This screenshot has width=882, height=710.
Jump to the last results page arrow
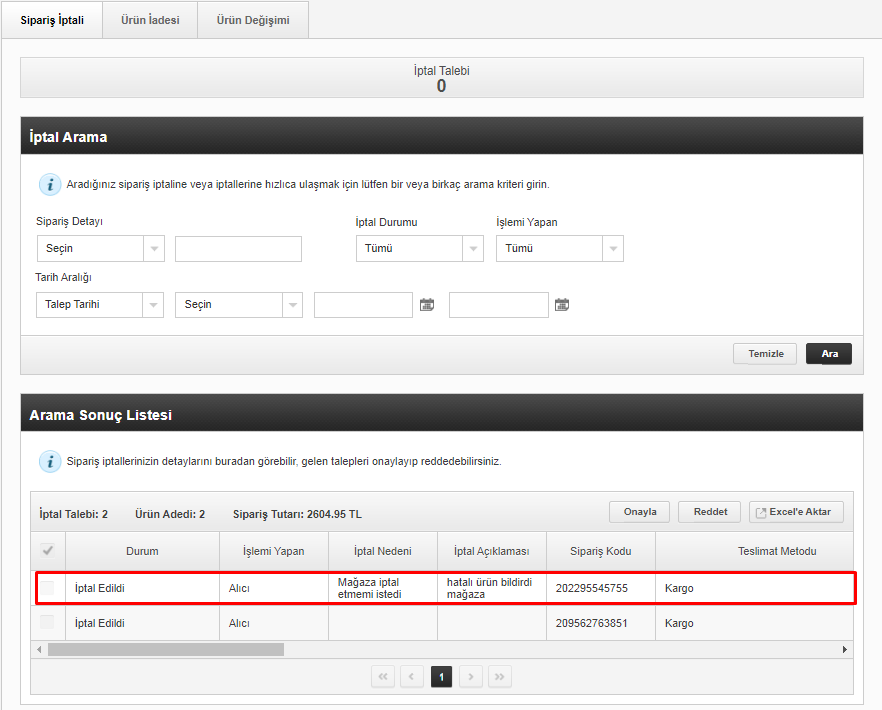coord(501,677)
